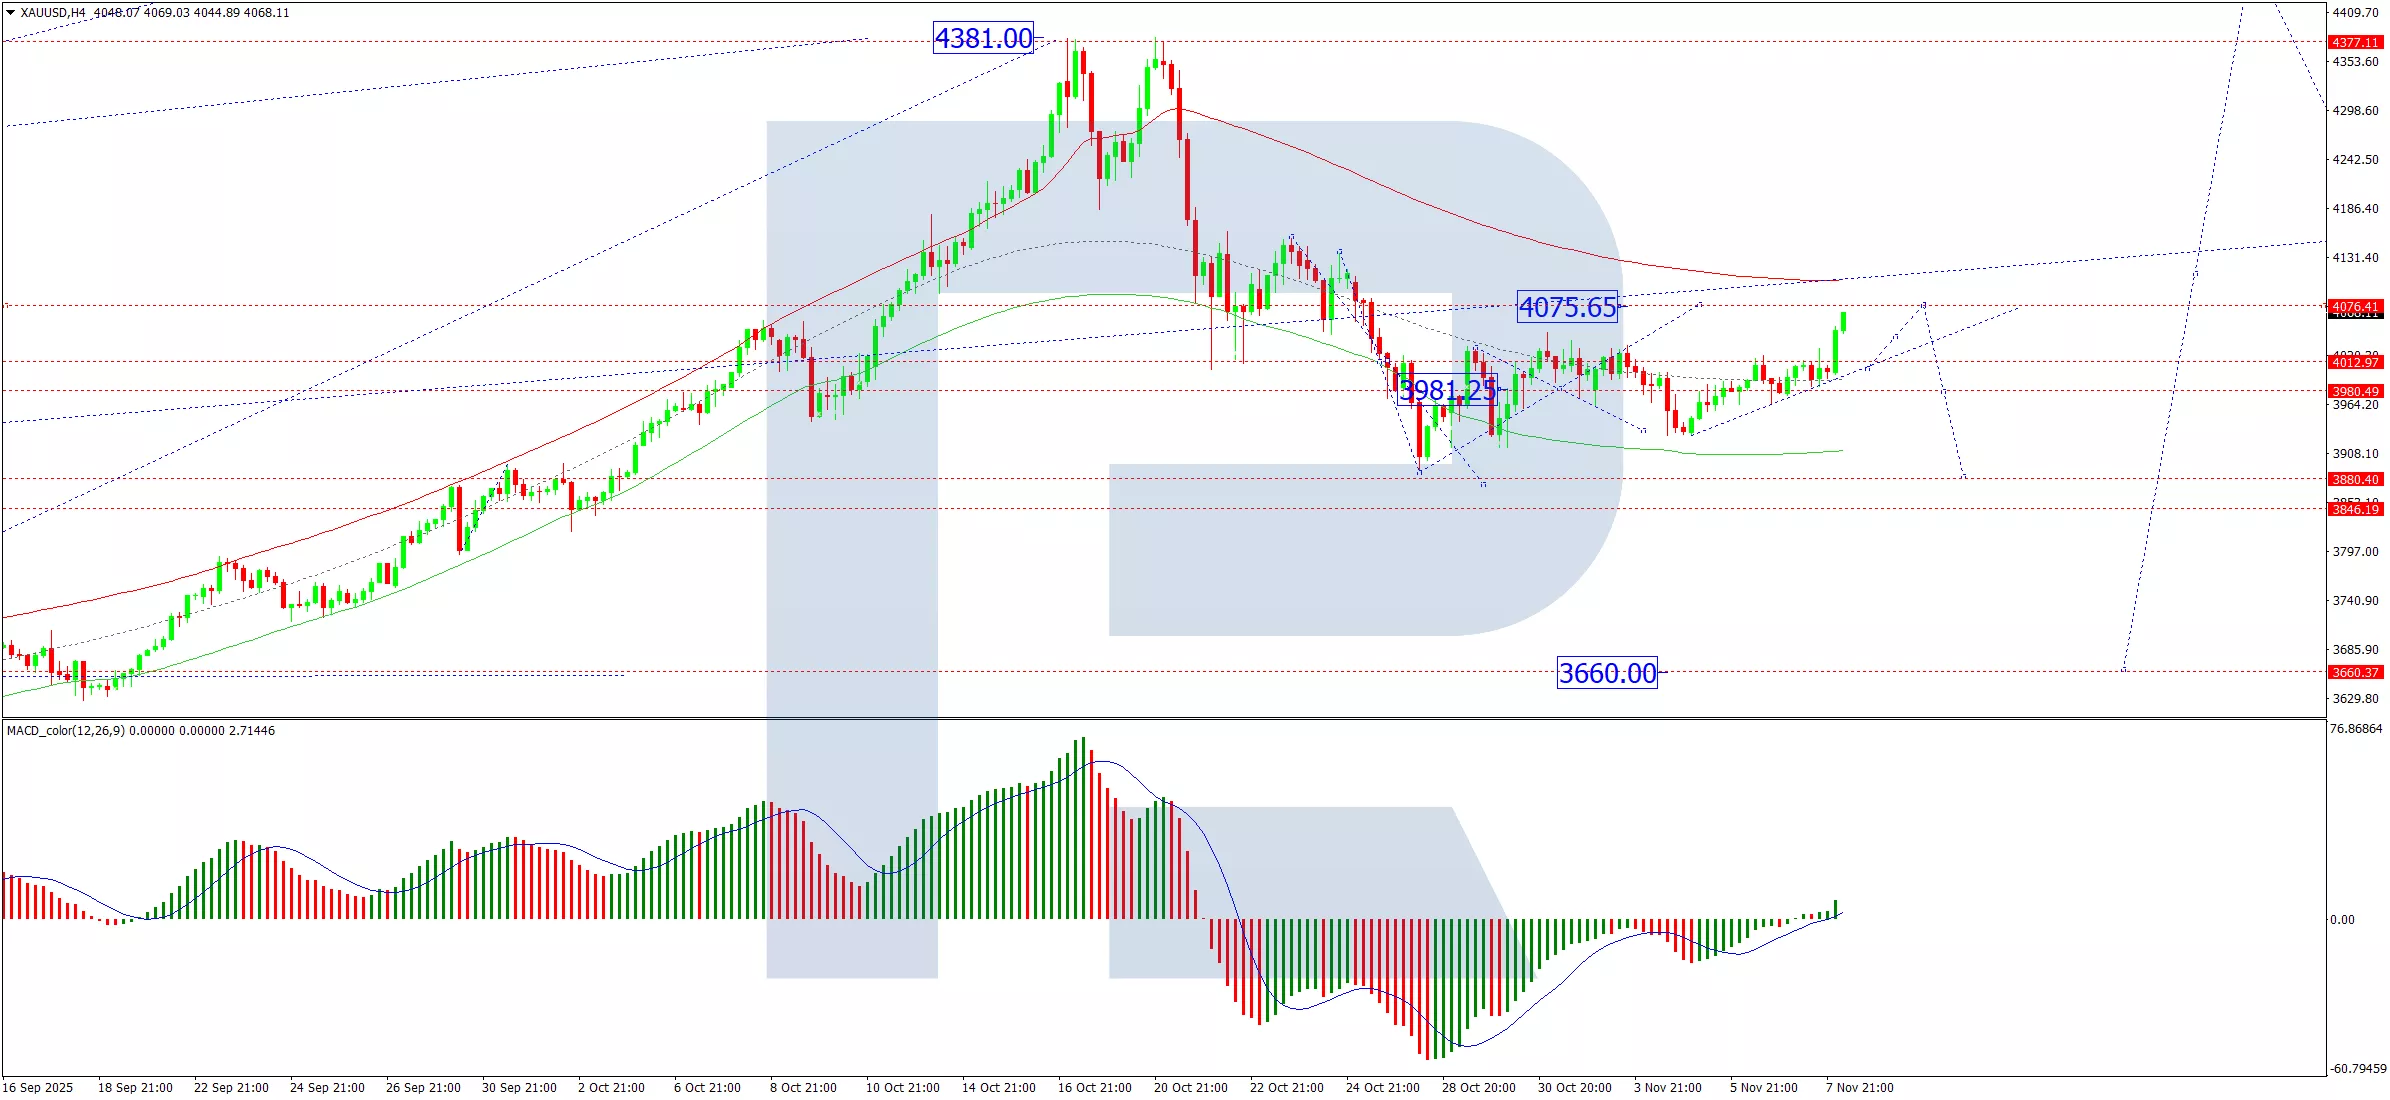Image resolution: width=2390 pixels, height=1100 pixels.
Task: Click the 7 Nov 21:00 time label
Action: tap(1859, 1087)
